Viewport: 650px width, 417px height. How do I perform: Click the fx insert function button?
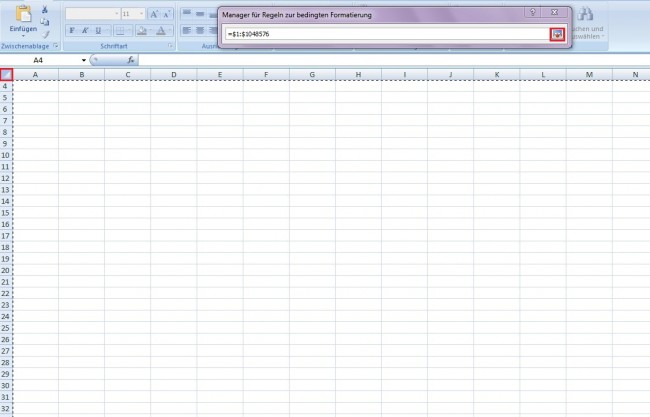(x=131, y=60)
